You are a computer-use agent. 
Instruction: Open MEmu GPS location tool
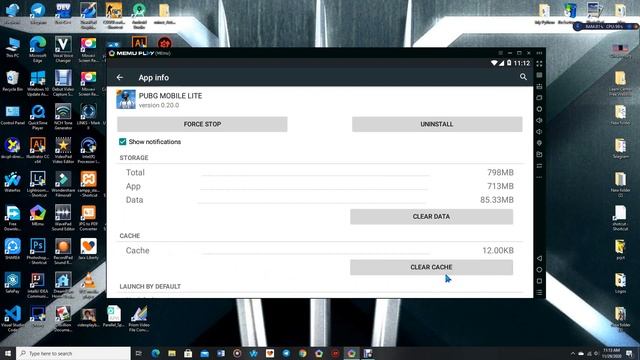click(539, 143)
